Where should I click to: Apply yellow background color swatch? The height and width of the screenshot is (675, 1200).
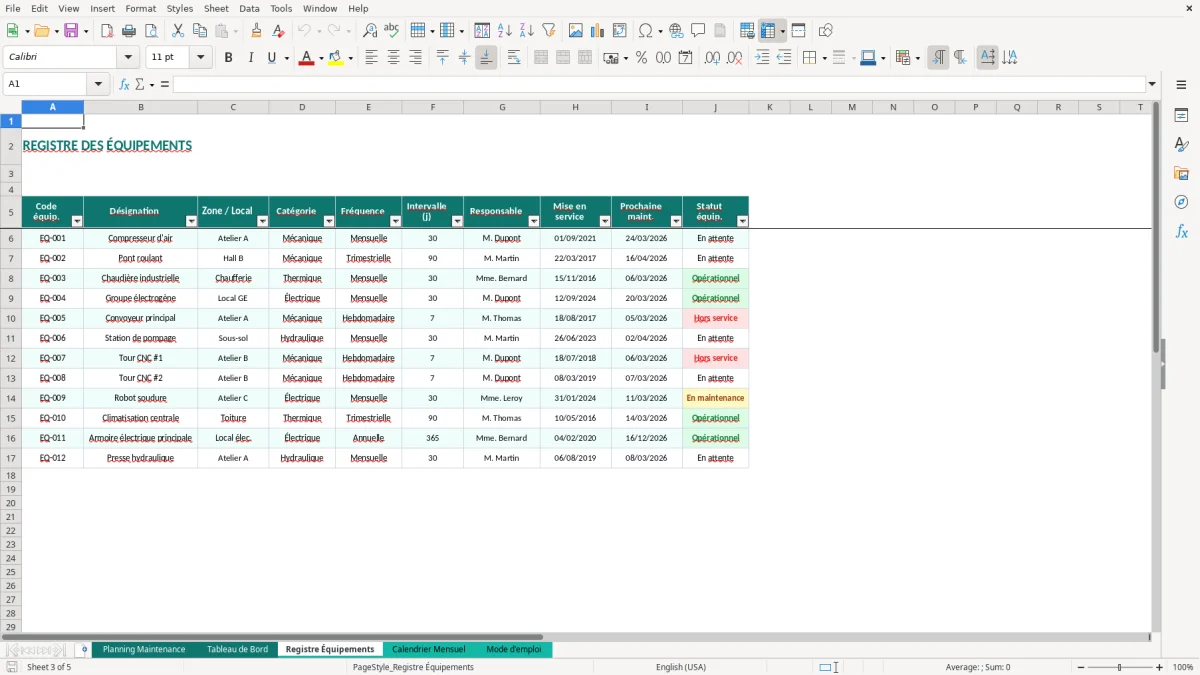336,58
